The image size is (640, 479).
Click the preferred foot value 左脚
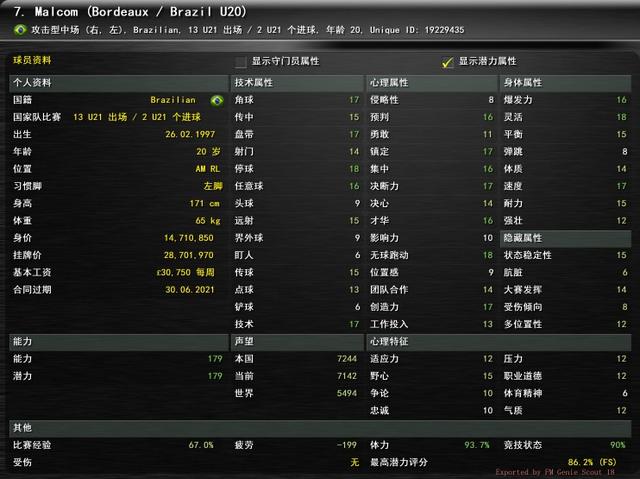[x=213, y=186]
